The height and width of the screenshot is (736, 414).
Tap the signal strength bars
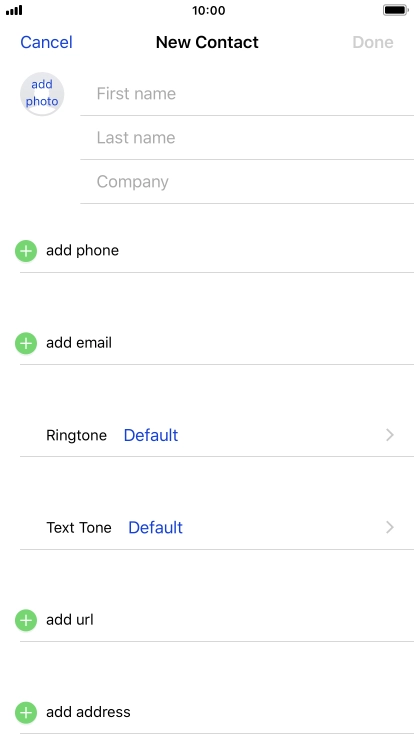click(x=14, y=10)
